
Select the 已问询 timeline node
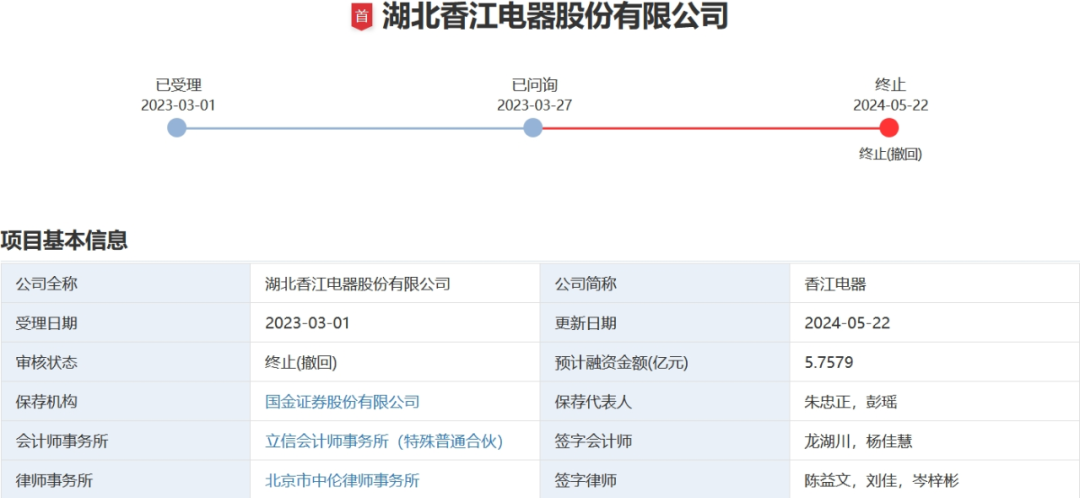tap(532, 127)
